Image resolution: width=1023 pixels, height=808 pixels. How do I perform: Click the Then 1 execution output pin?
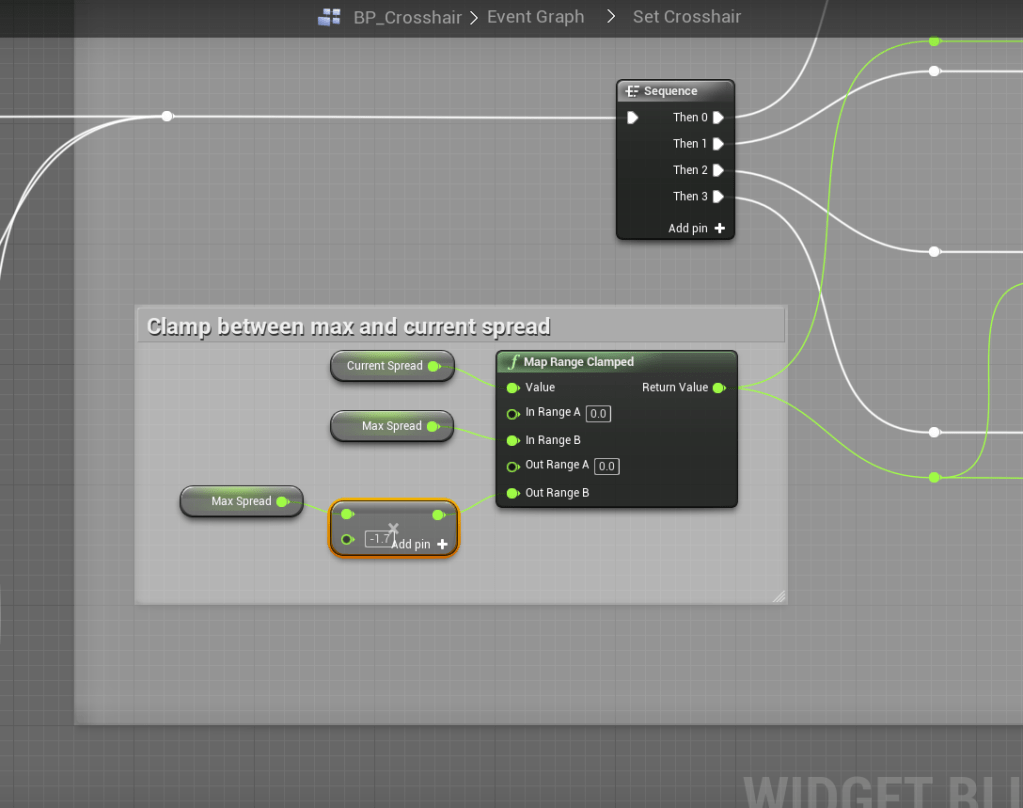(718, 144)
